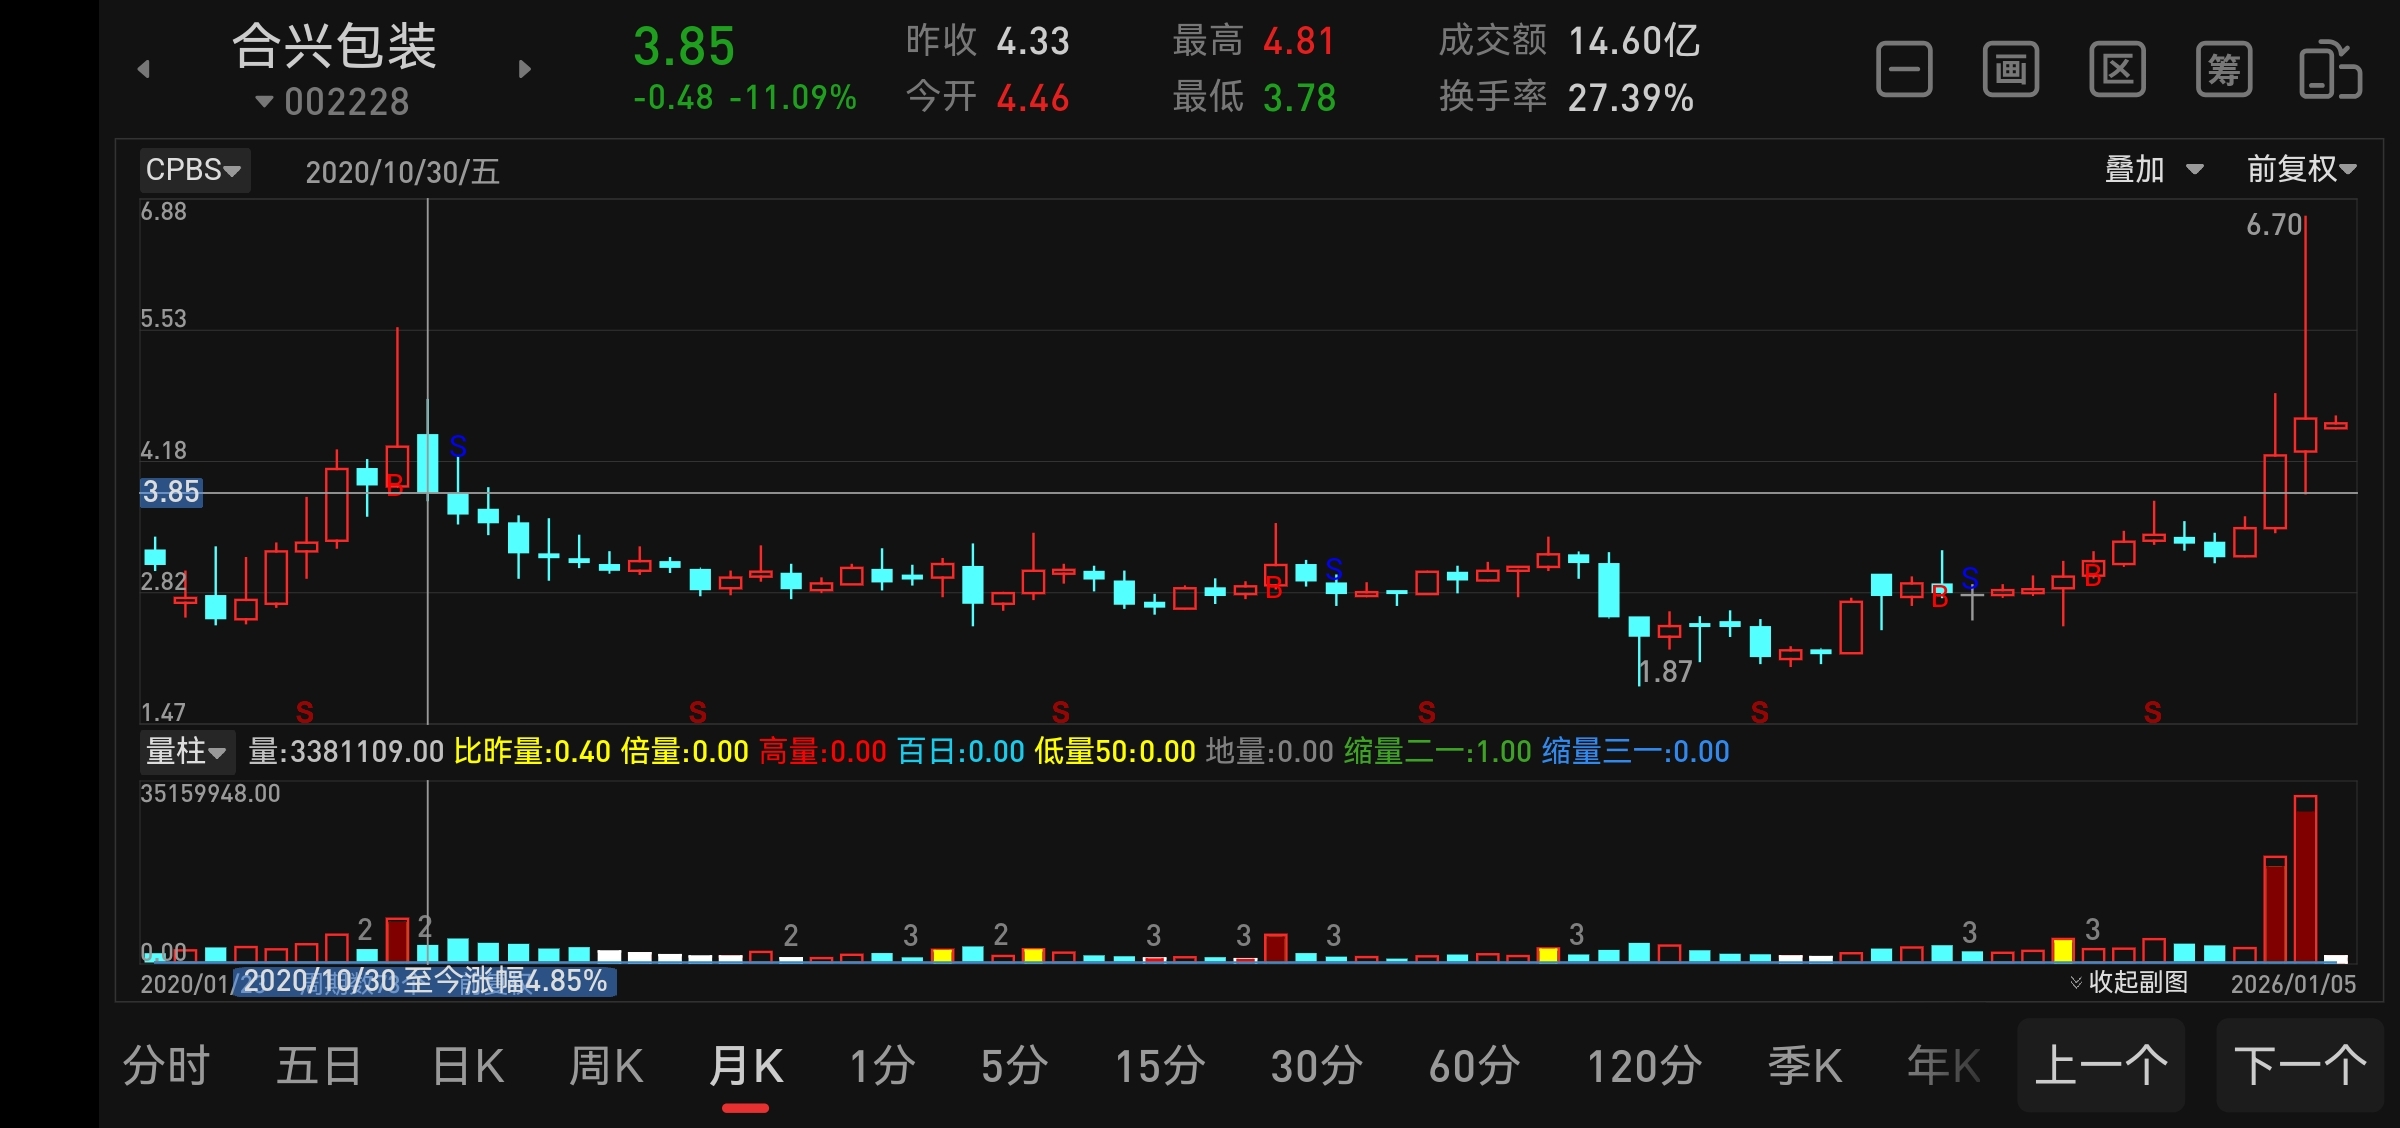Image resolution: width=2400 pixels, height=1128 pixels.
Task: Open the 量柱 volume indicator dropdown
Action: (x=186, y=751)
